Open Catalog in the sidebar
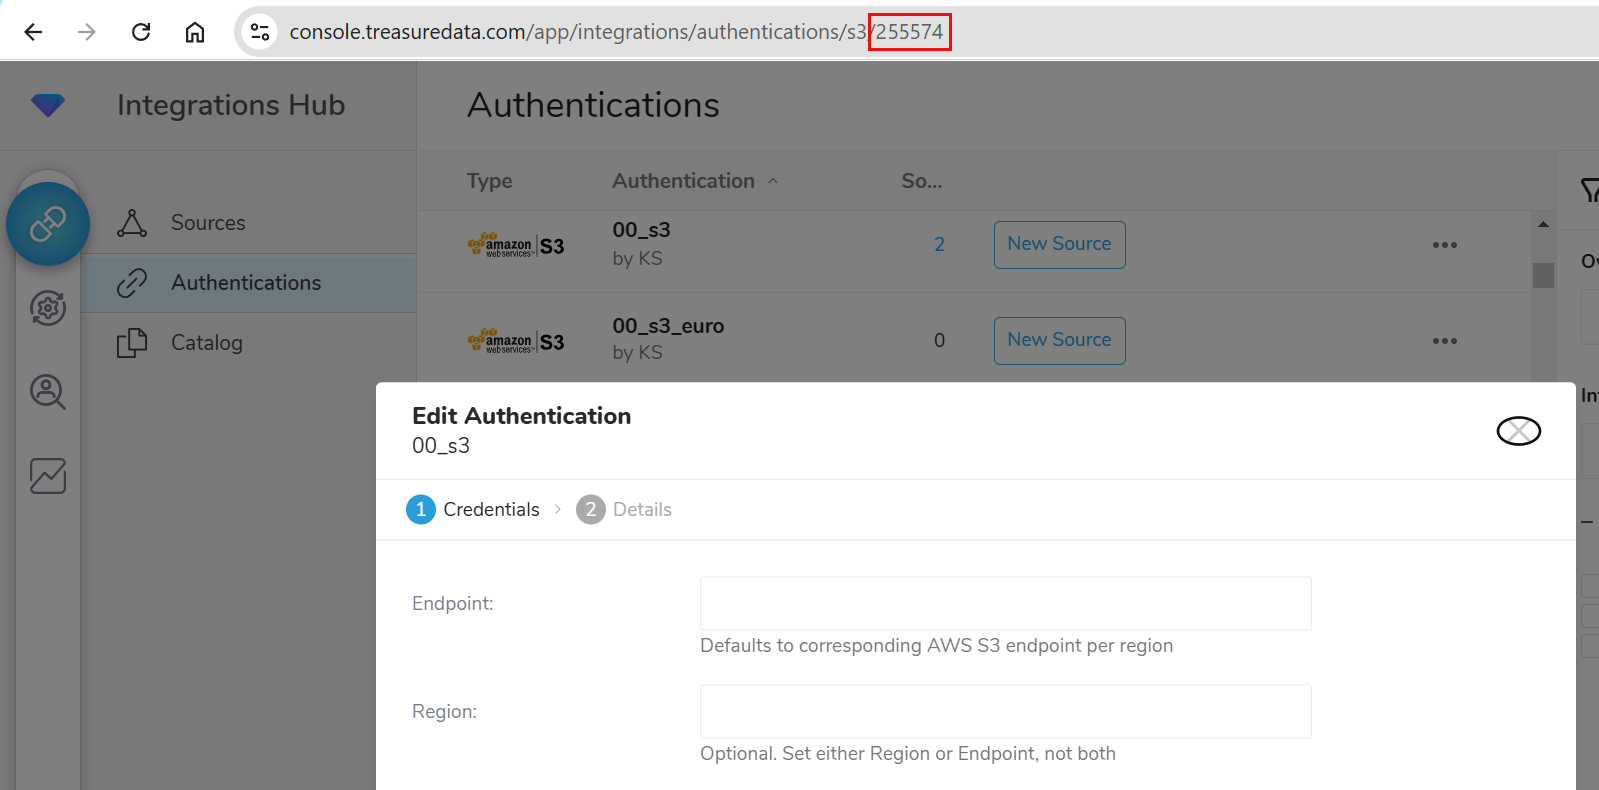The image size is (1599, 790). coord(206,343)
